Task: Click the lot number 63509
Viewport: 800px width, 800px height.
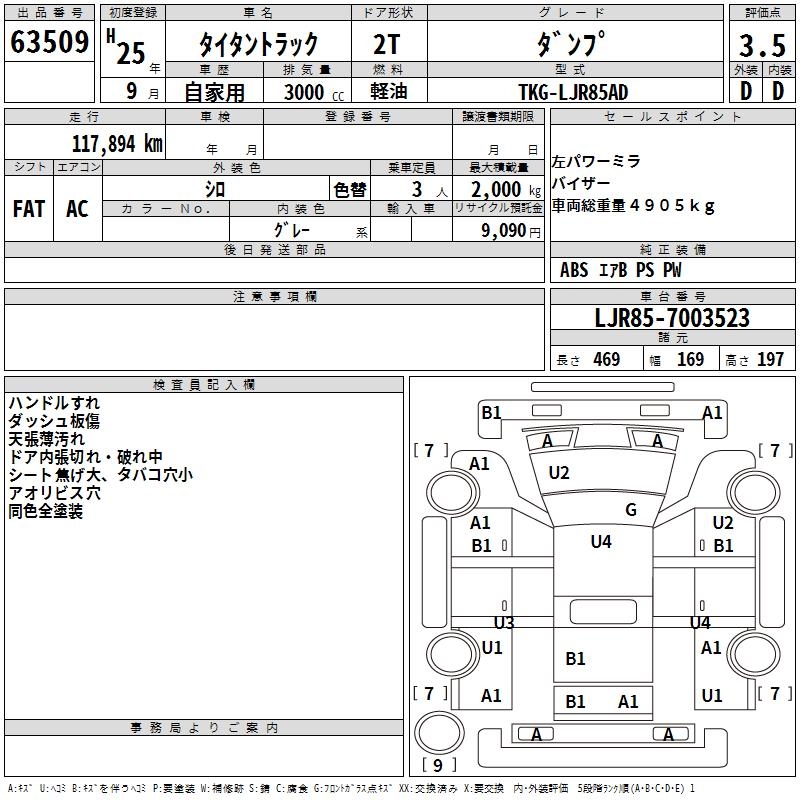Action: (49, 43)
